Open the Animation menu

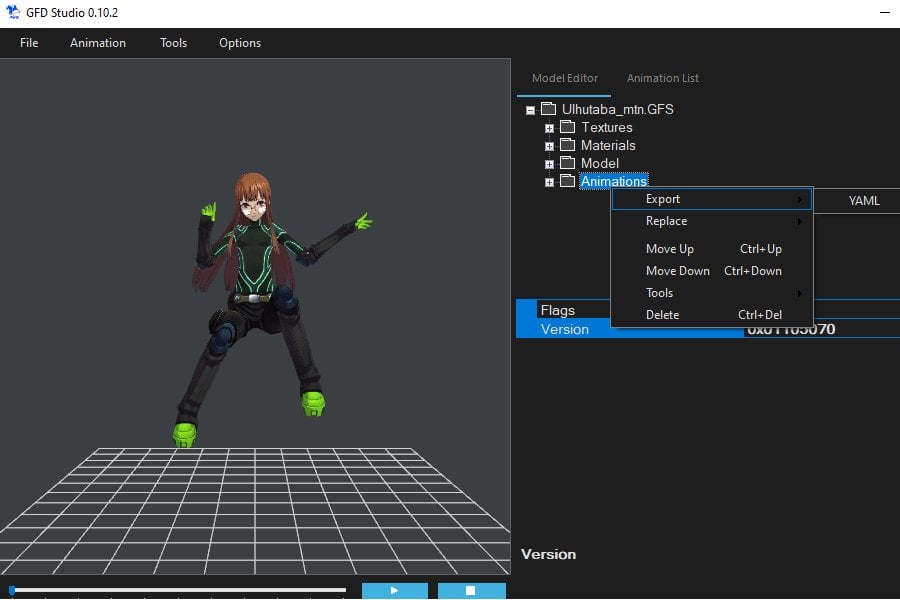click(98, 43)
